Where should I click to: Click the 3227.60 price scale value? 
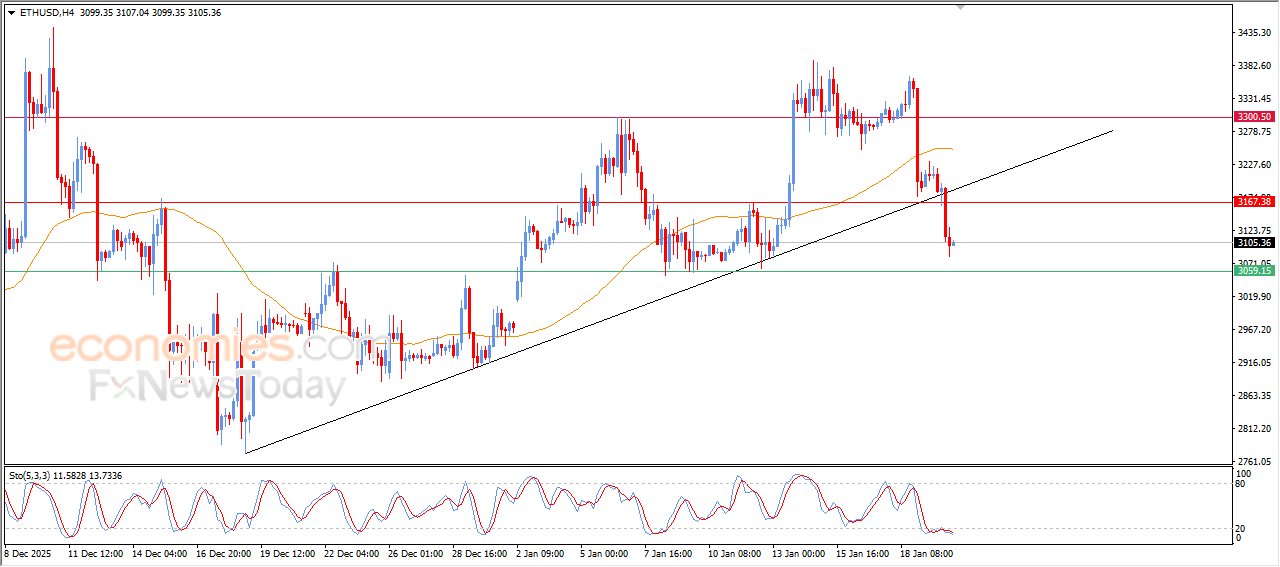(1254, 165)
